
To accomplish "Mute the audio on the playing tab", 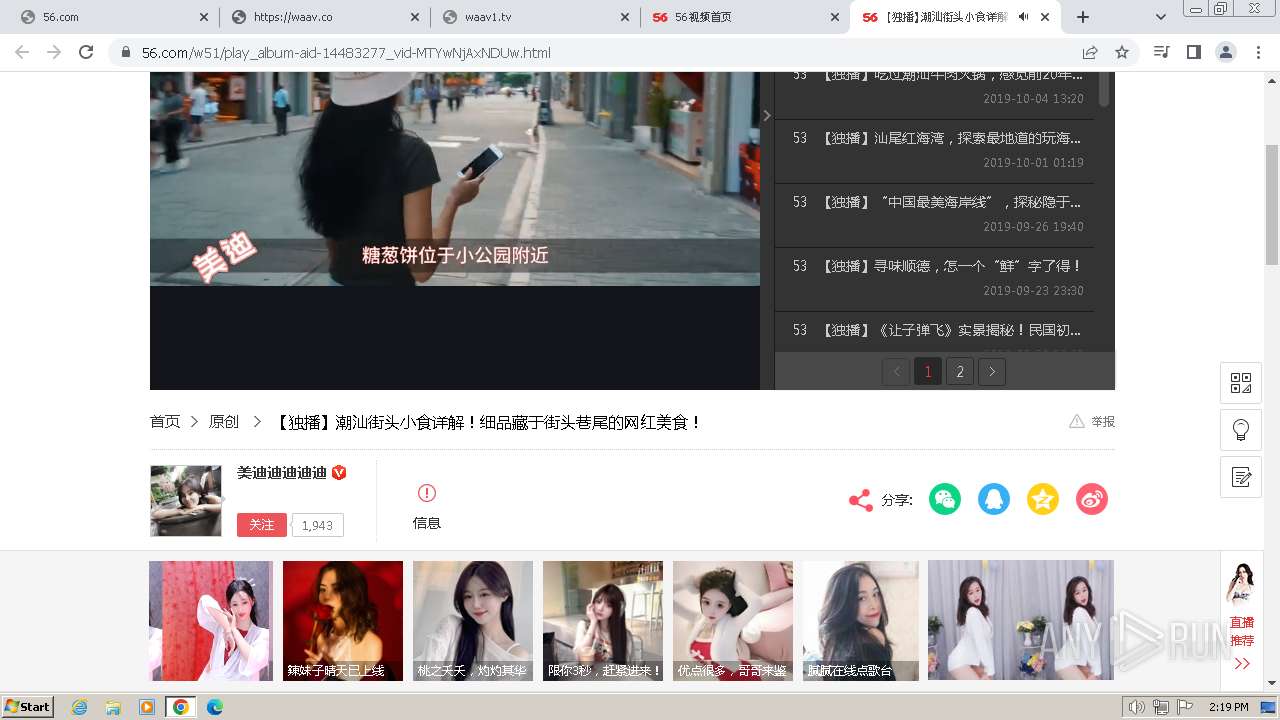I will click(1023, 17).
